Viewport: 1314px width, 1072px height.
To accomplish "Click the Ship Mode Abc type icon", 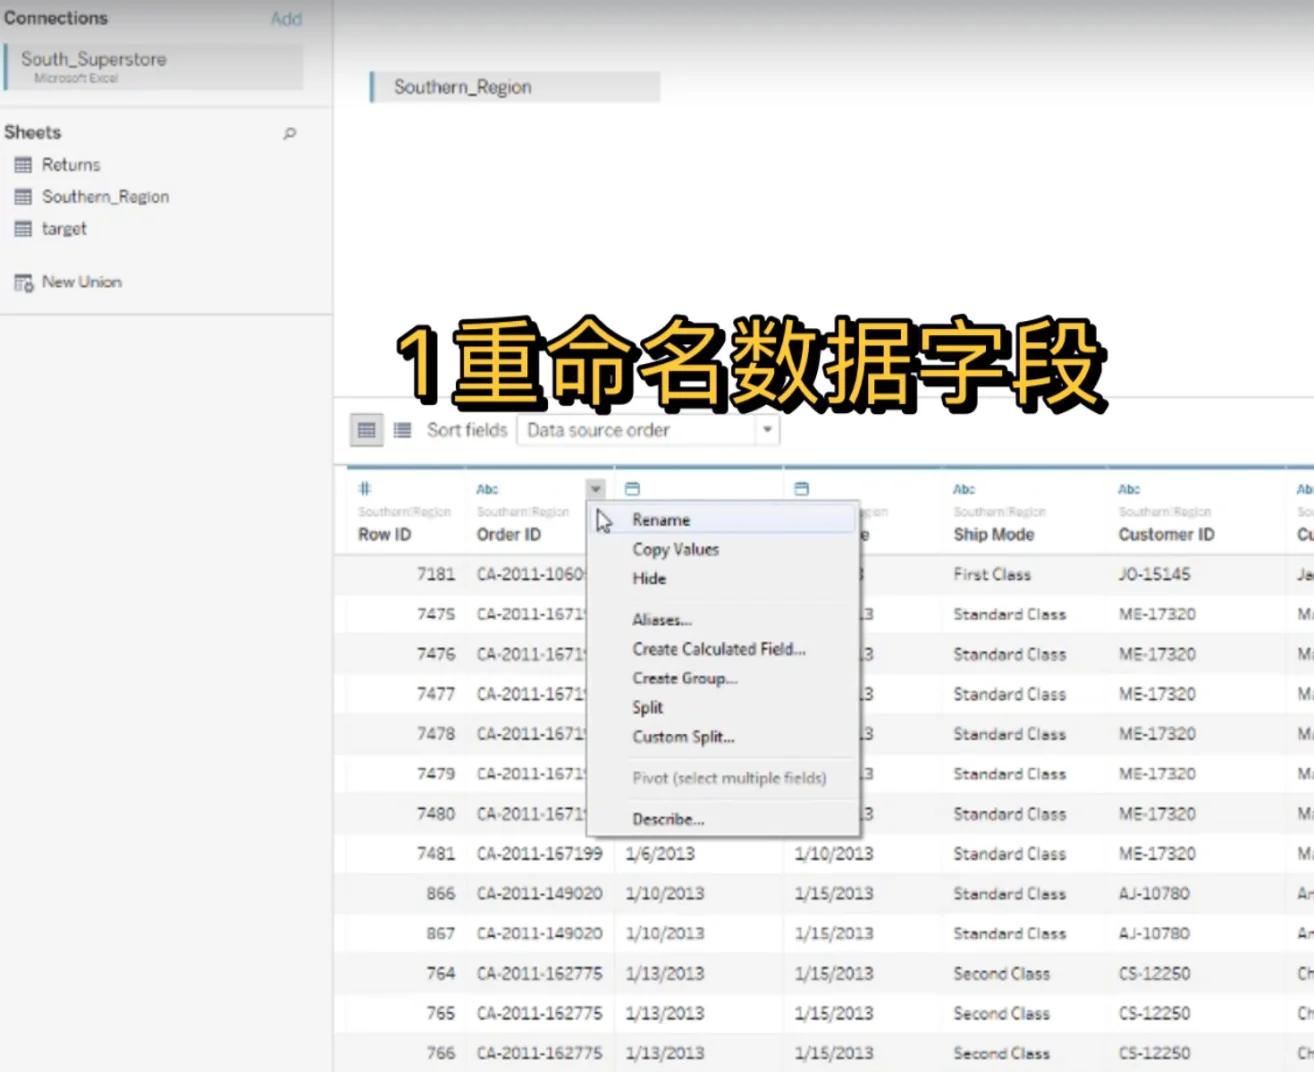I will point(964,489).
